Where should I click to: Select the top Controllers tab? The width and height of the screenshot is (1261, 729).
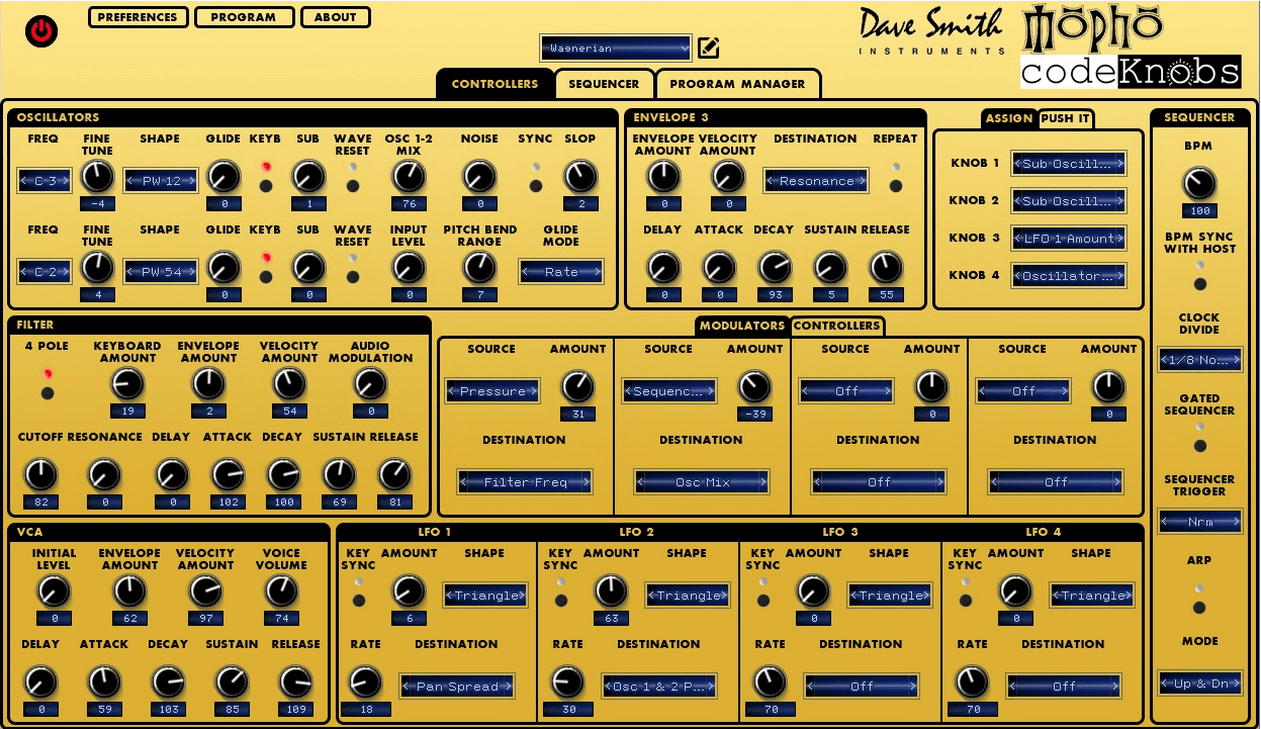point(495,84)
